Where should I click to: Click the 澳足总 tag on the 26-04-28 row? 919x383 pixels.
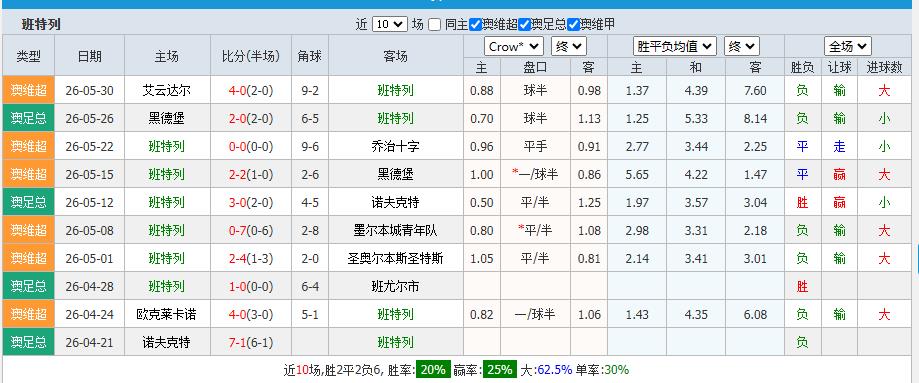29,287
